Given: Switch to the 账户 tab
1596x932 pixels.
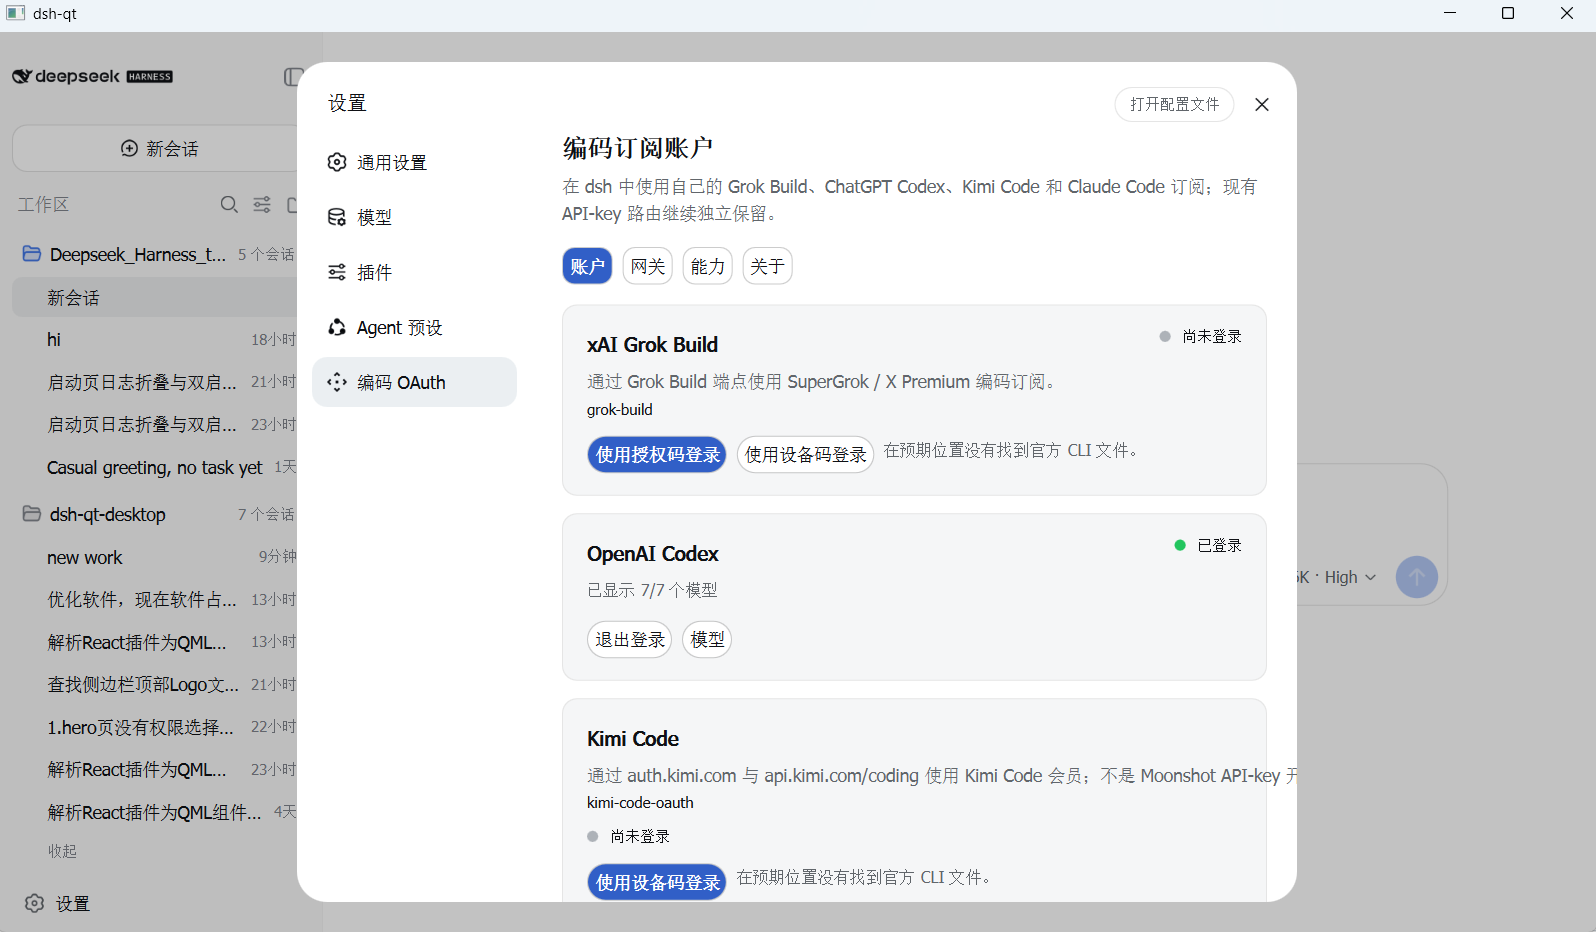Looking at the screenshot, I should 587,266.
